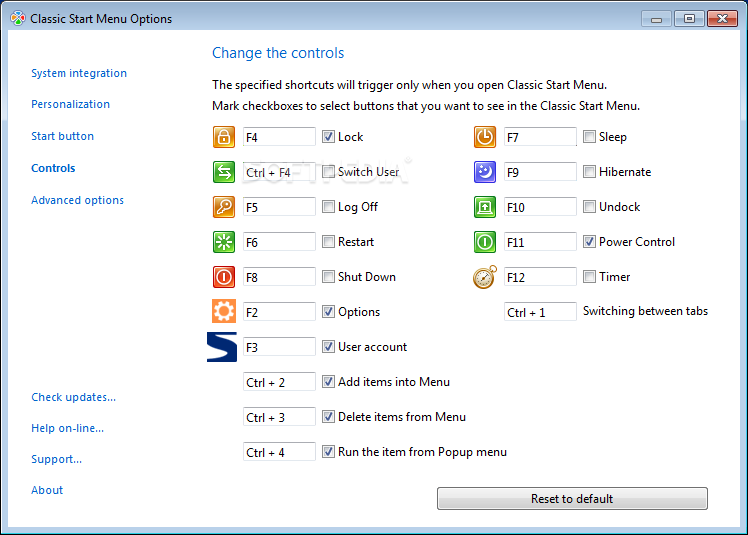748x535 pixels.
Task: Click the Power Control shortcut field F11
Action: (540, 242)
